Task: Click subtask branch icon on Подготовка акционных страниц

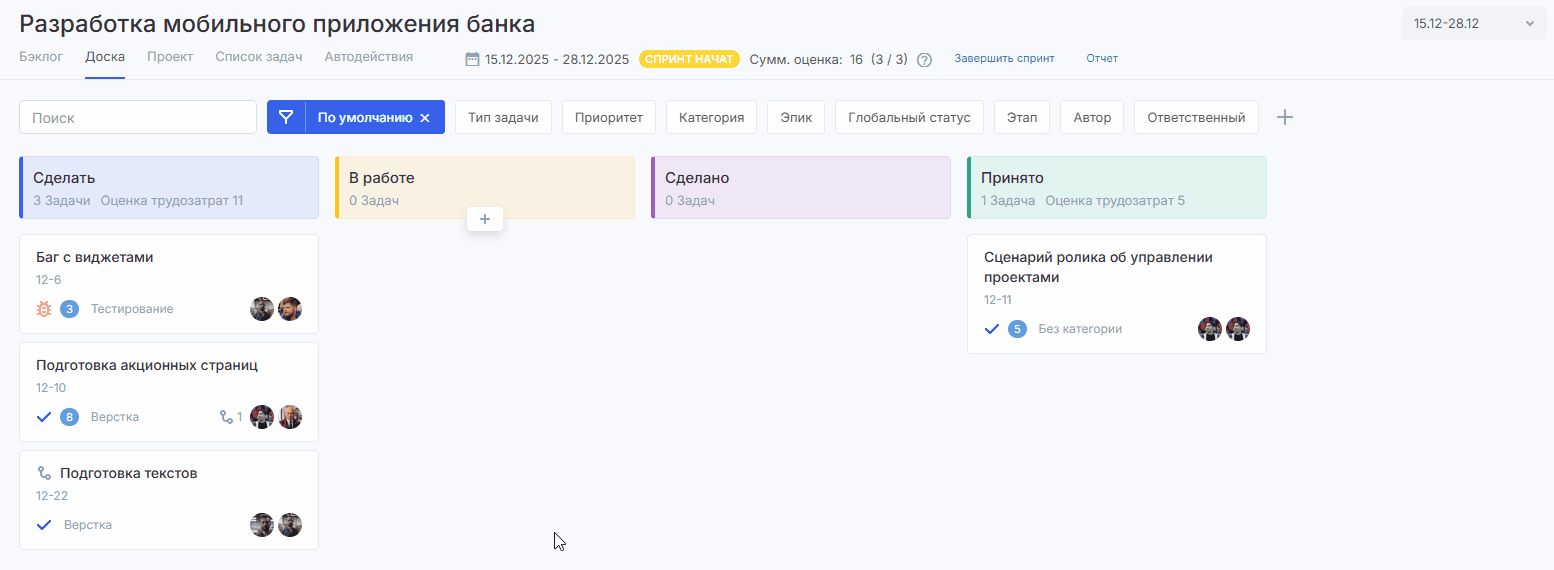Action: [x=226, y=417]
